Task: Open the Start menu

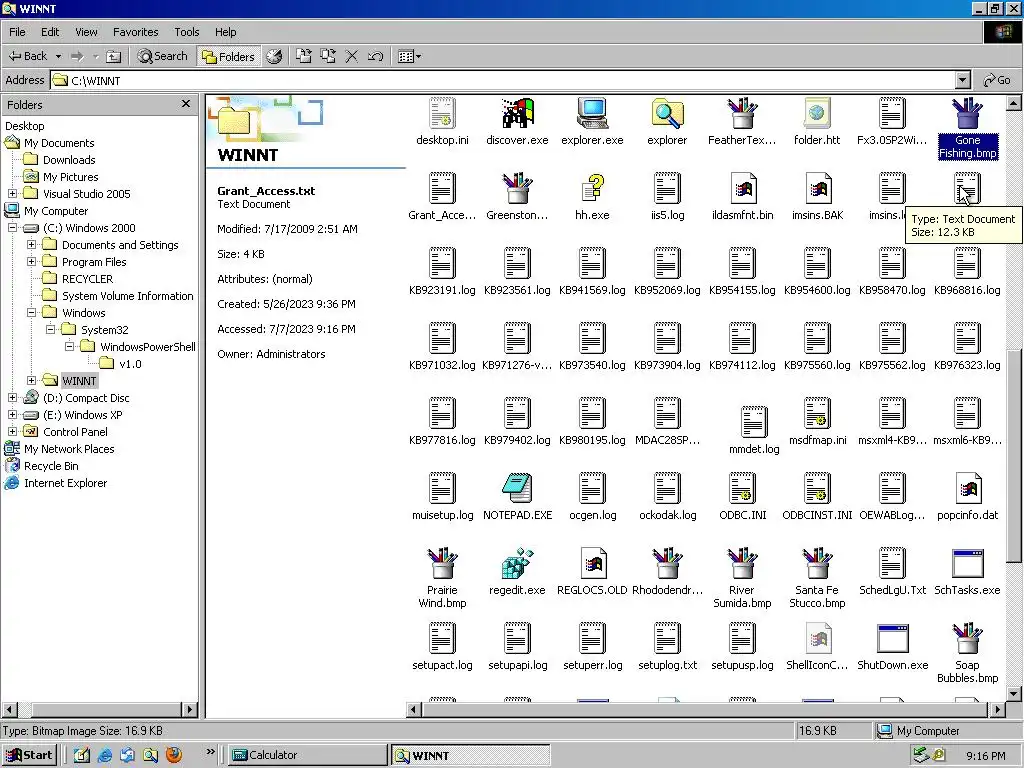Action: coord(29,755)
